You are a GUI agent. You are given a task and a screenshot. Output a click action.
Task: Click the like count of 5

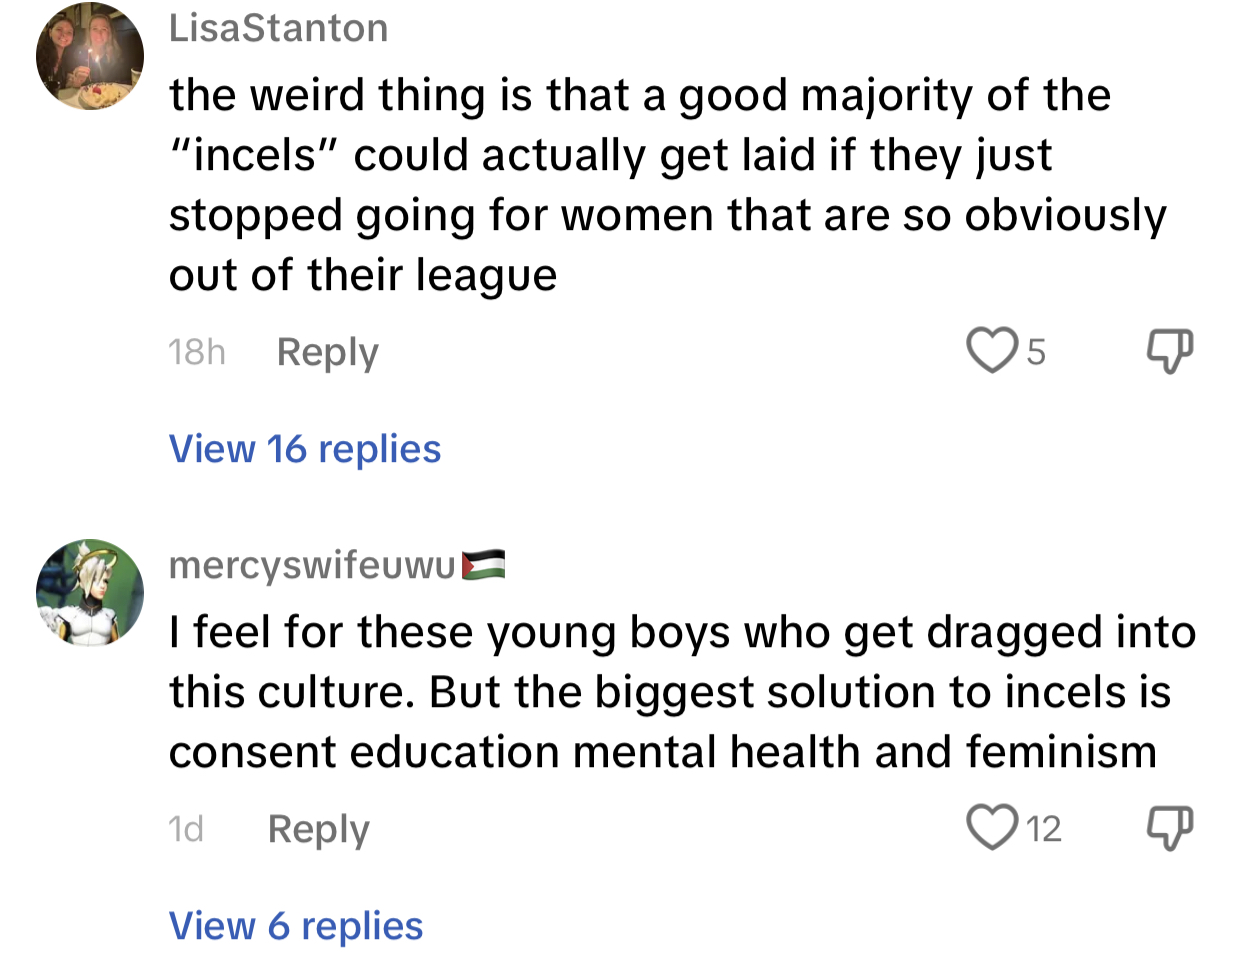tap(1036, 352)
